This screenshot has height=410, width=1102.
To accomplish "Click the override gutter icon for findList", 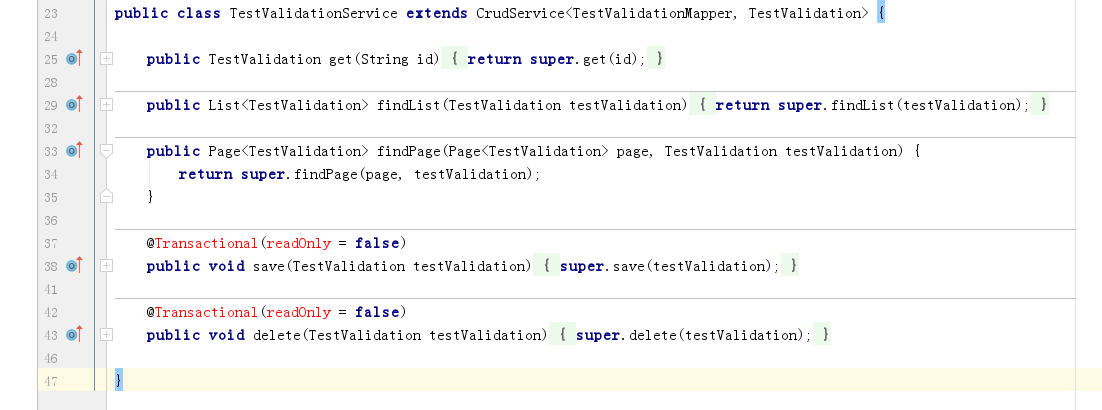I will (73, 105).
